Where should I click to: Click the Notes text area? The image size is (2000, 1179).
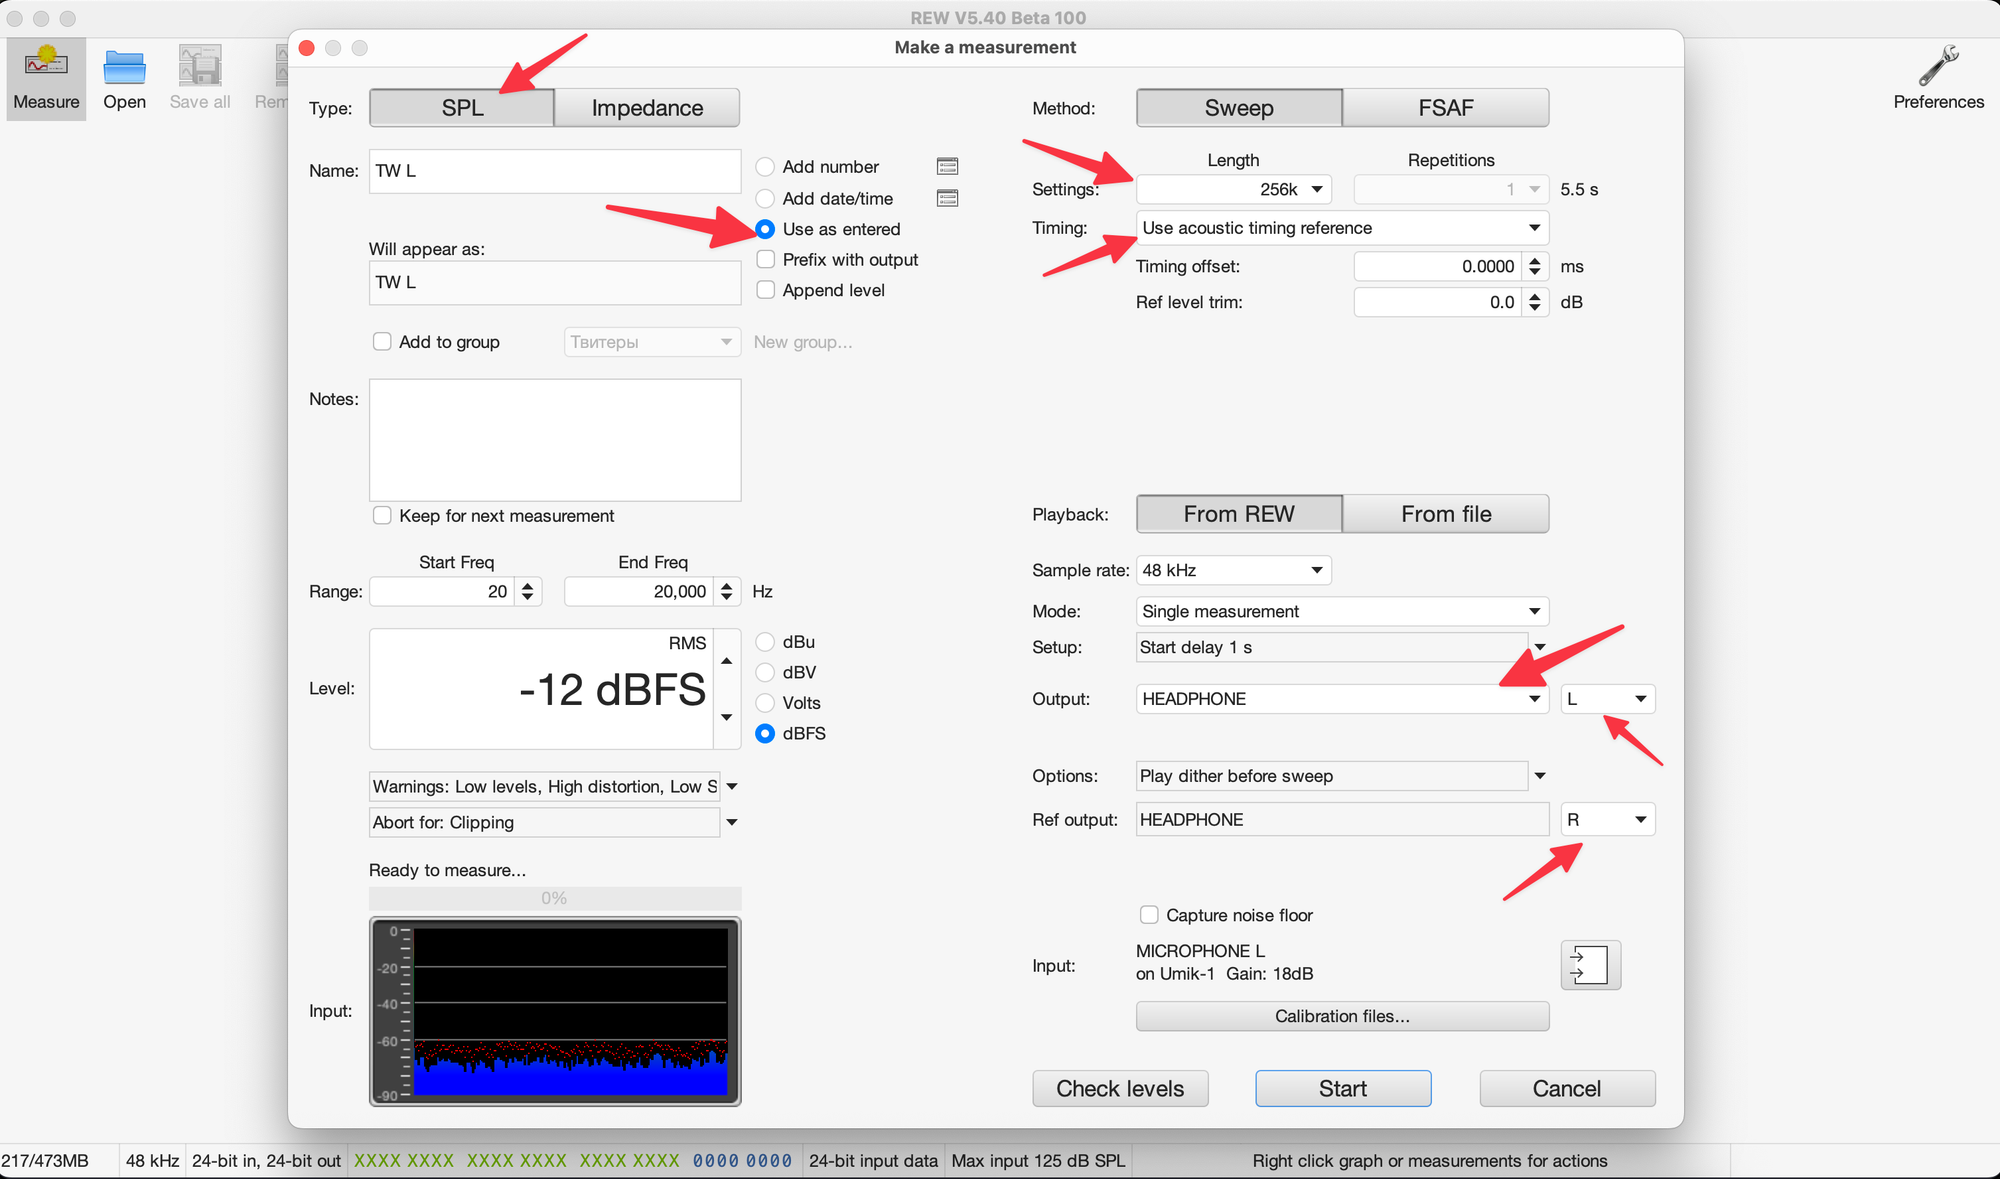tap(555, 440)
